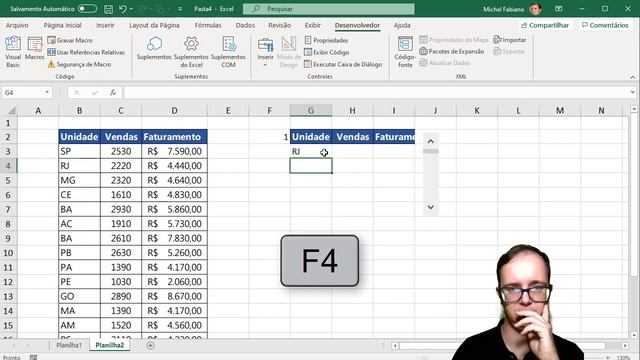Open the undo history dropdown
Screen dimensions: 640x360
(131, 9)
